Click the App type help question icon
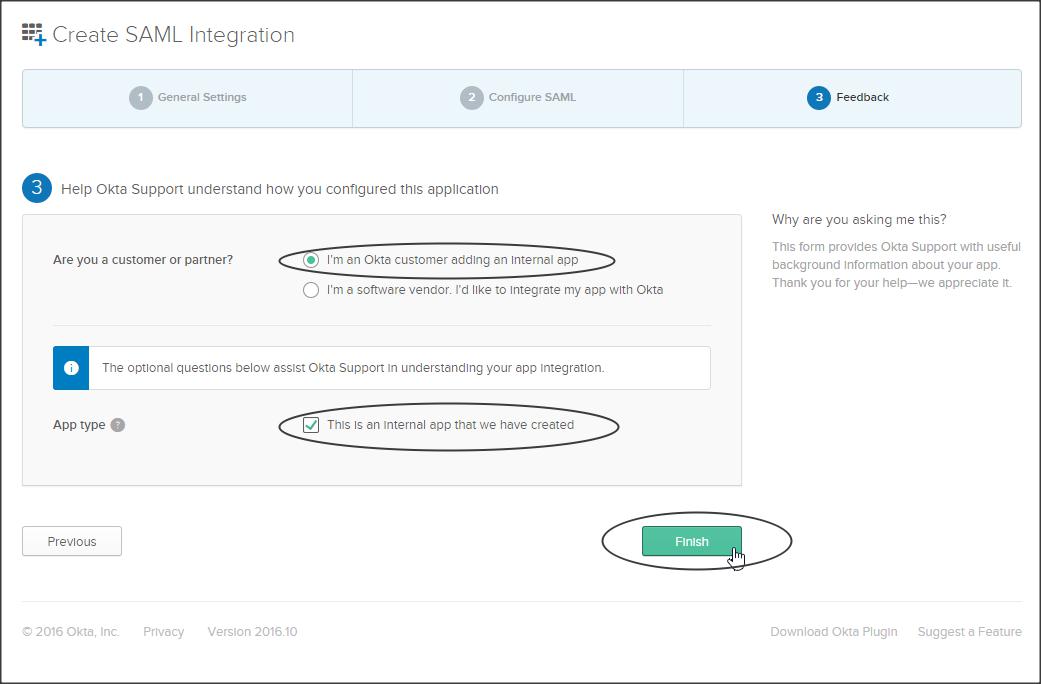 117,425
